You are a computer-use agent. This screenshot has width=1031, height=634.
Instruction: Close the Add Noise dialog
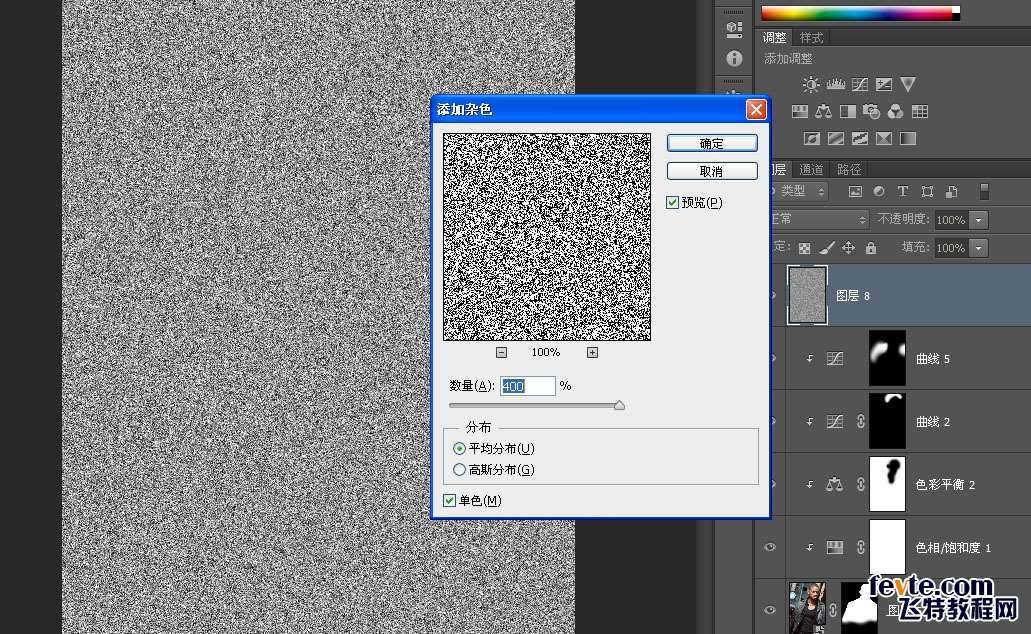(x=756, y=109)
